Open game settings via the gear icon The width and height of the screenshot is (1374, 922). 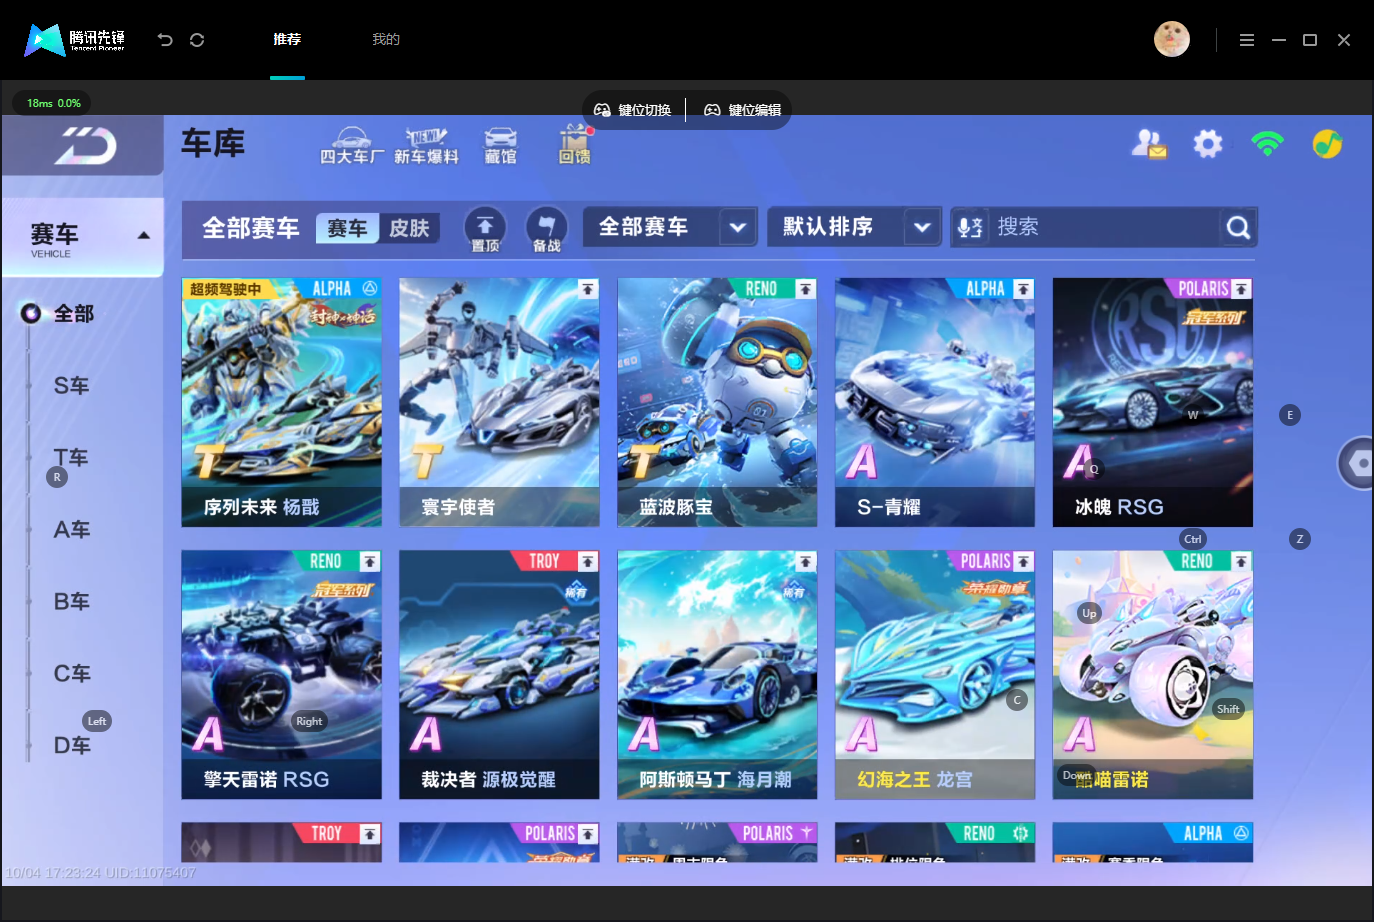[1208, 144]
